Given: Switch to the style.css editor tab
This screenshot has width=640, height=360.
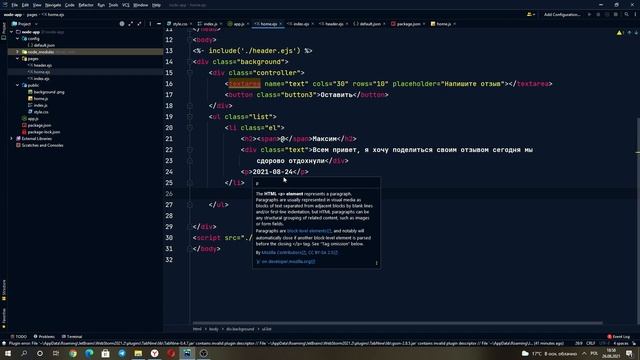Looking at the screenshot, I should 179,24.
